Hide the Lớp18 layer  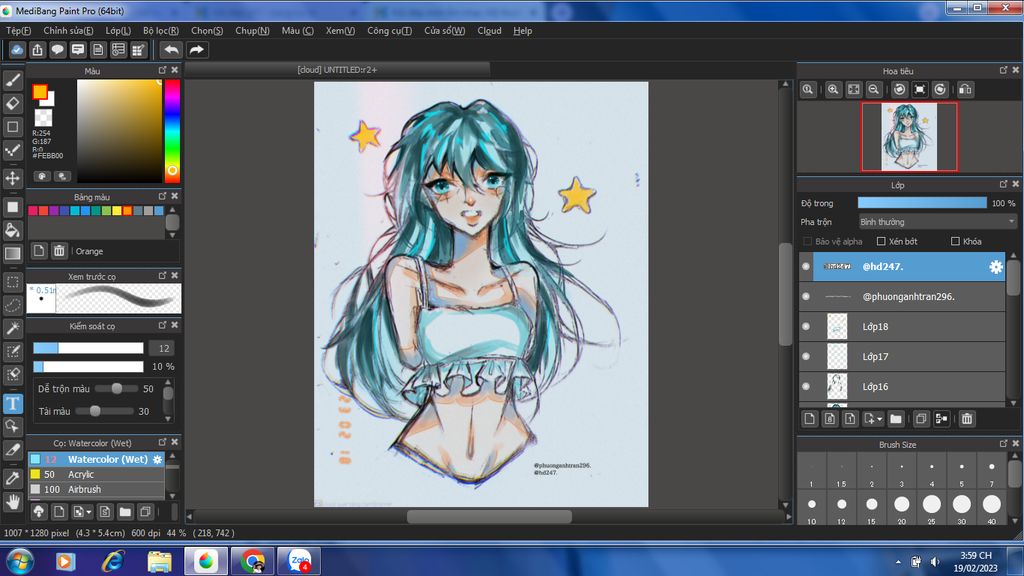pyautogui.click(x=806, y=327)
